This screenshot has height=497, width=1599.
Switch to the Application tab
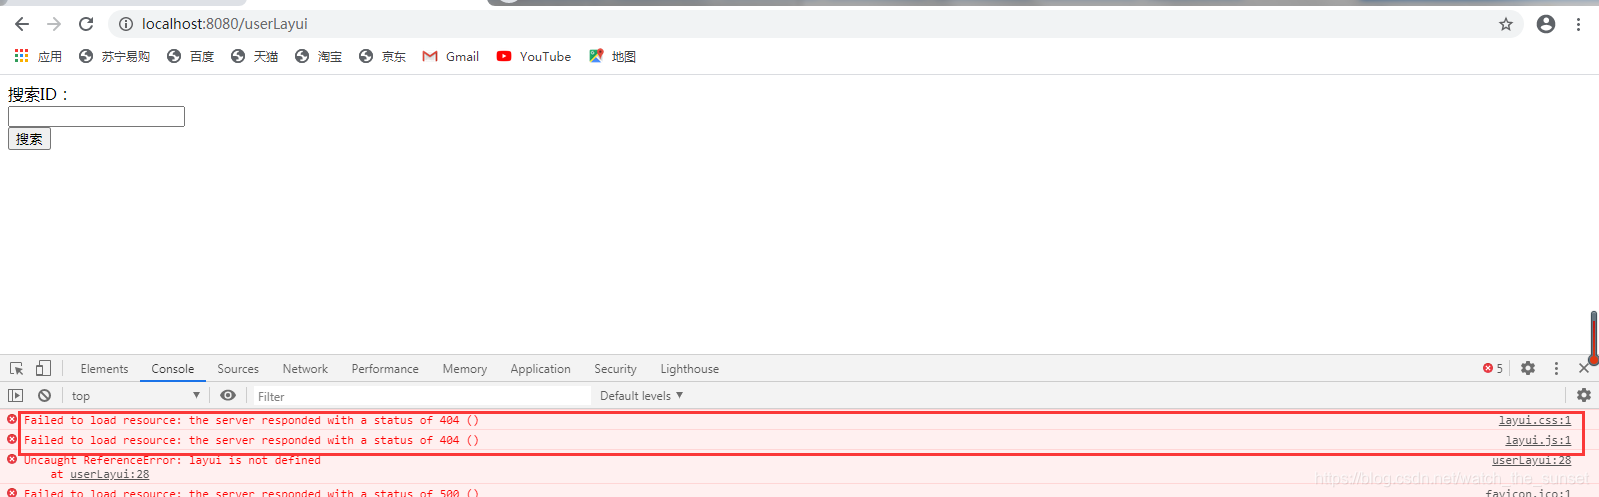click(540, 369)
